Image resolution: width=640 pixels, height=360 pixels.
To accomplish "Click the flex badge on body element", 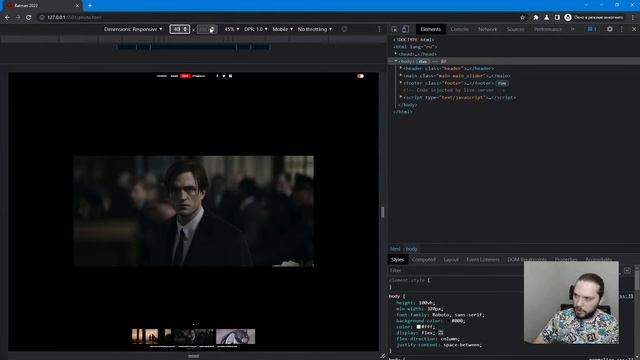I will coord(423,61).
